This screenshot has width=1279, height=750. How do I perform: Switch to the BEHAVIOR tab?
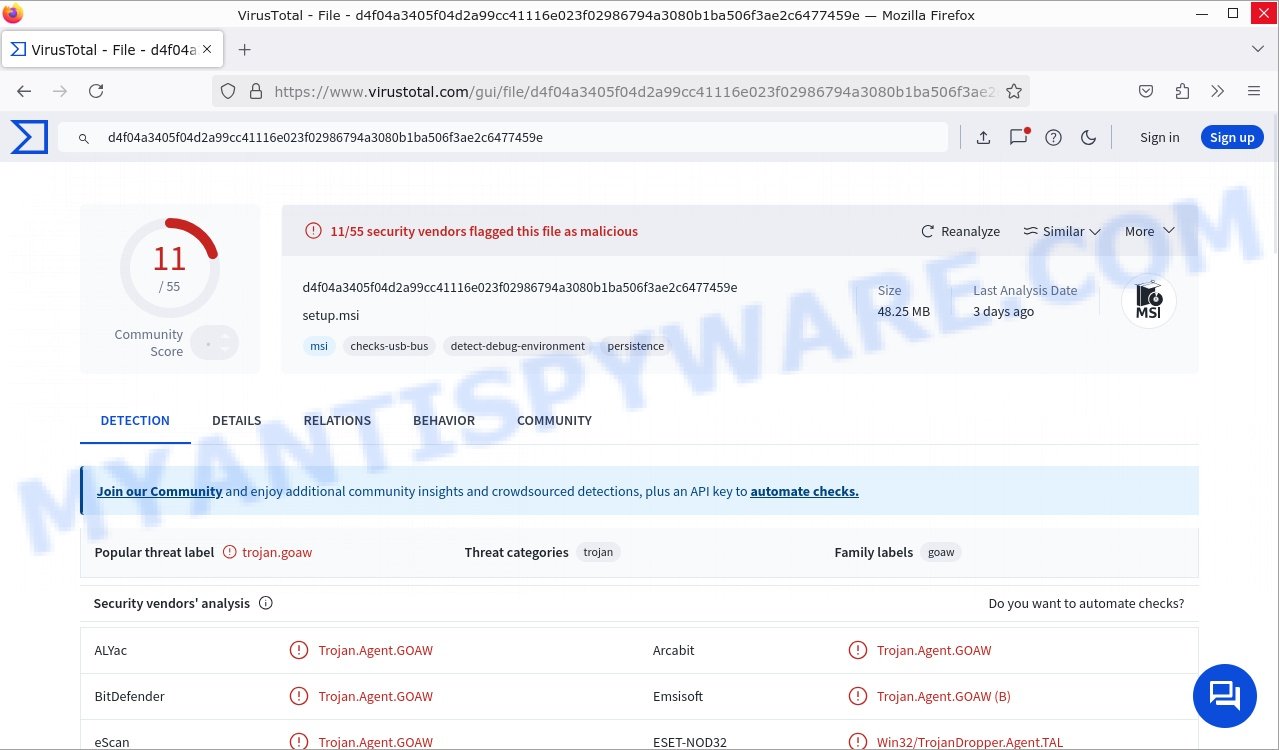(x=444, y=421)
